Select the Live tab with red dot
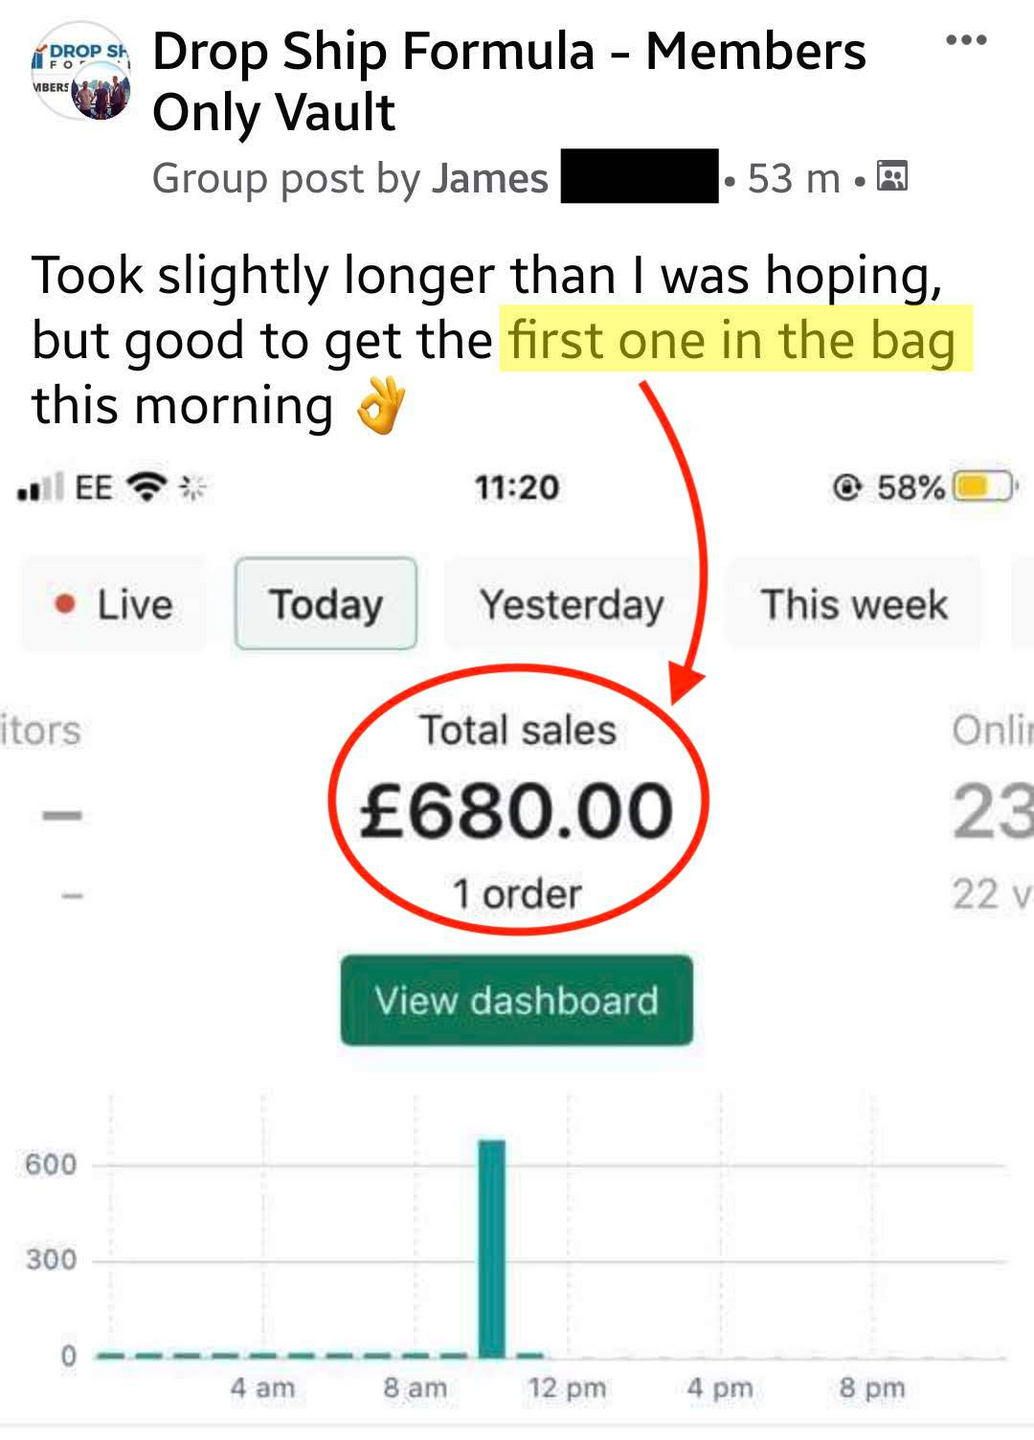 pyautogui.click(x=114, y=604)
